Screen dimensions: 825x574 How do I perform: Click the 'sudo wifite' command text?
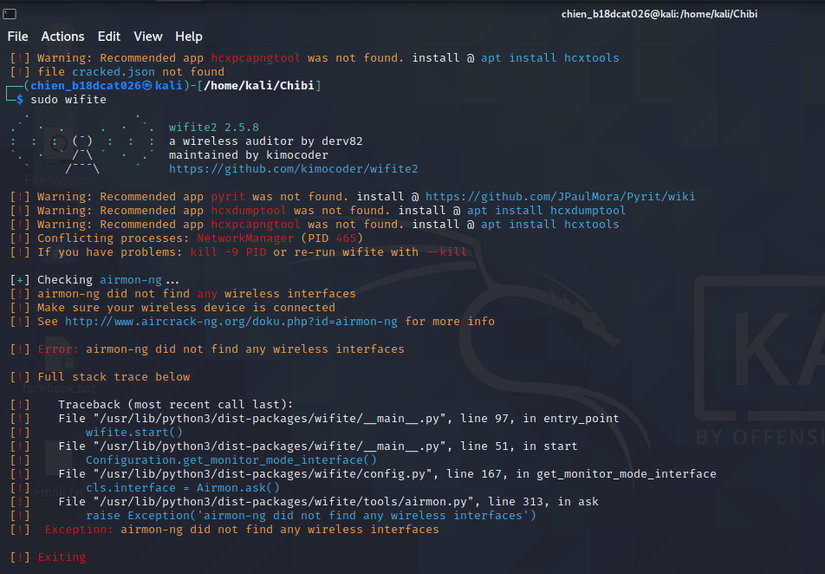(x=68, y=99)
